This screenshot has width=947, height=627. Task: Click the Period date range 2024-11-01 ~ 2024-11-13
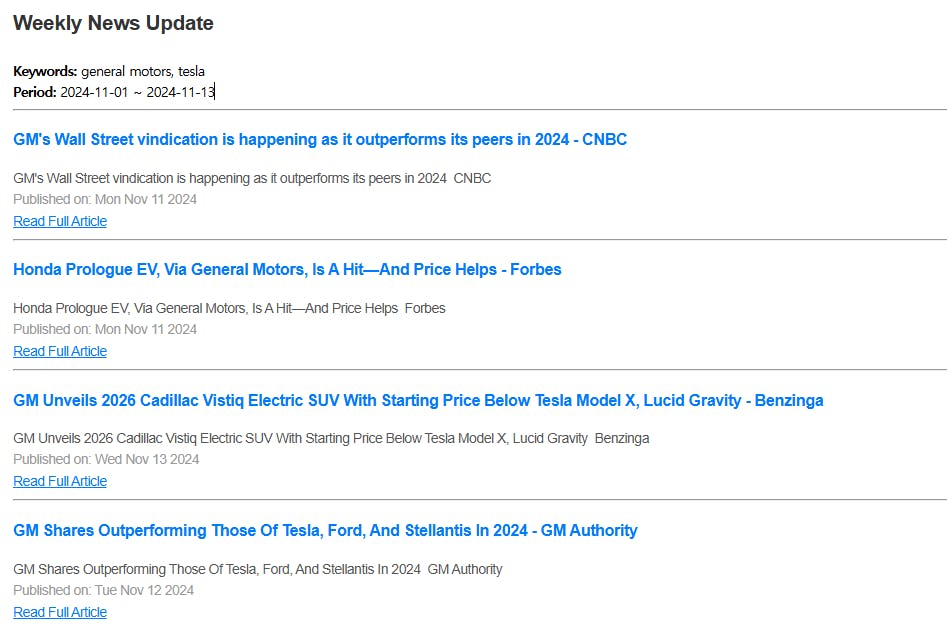click(x=137, y=92)
